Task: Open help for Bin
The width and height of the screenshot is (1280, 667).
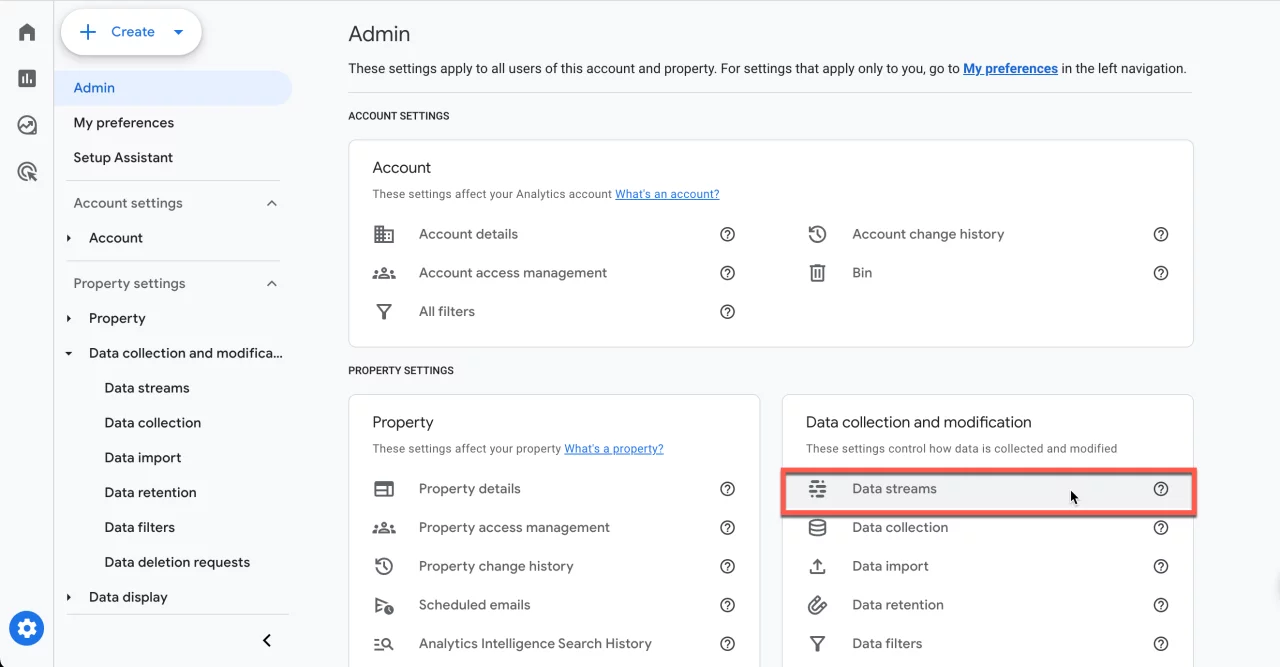Action: coord(1161,273)
